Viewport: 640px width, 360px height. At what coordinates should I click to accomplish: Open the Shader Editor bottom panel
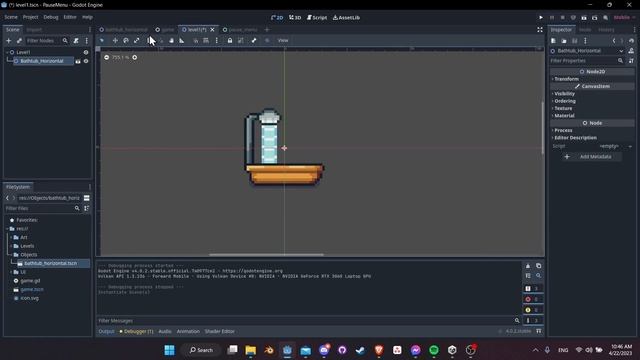click(x=220, y=331)
